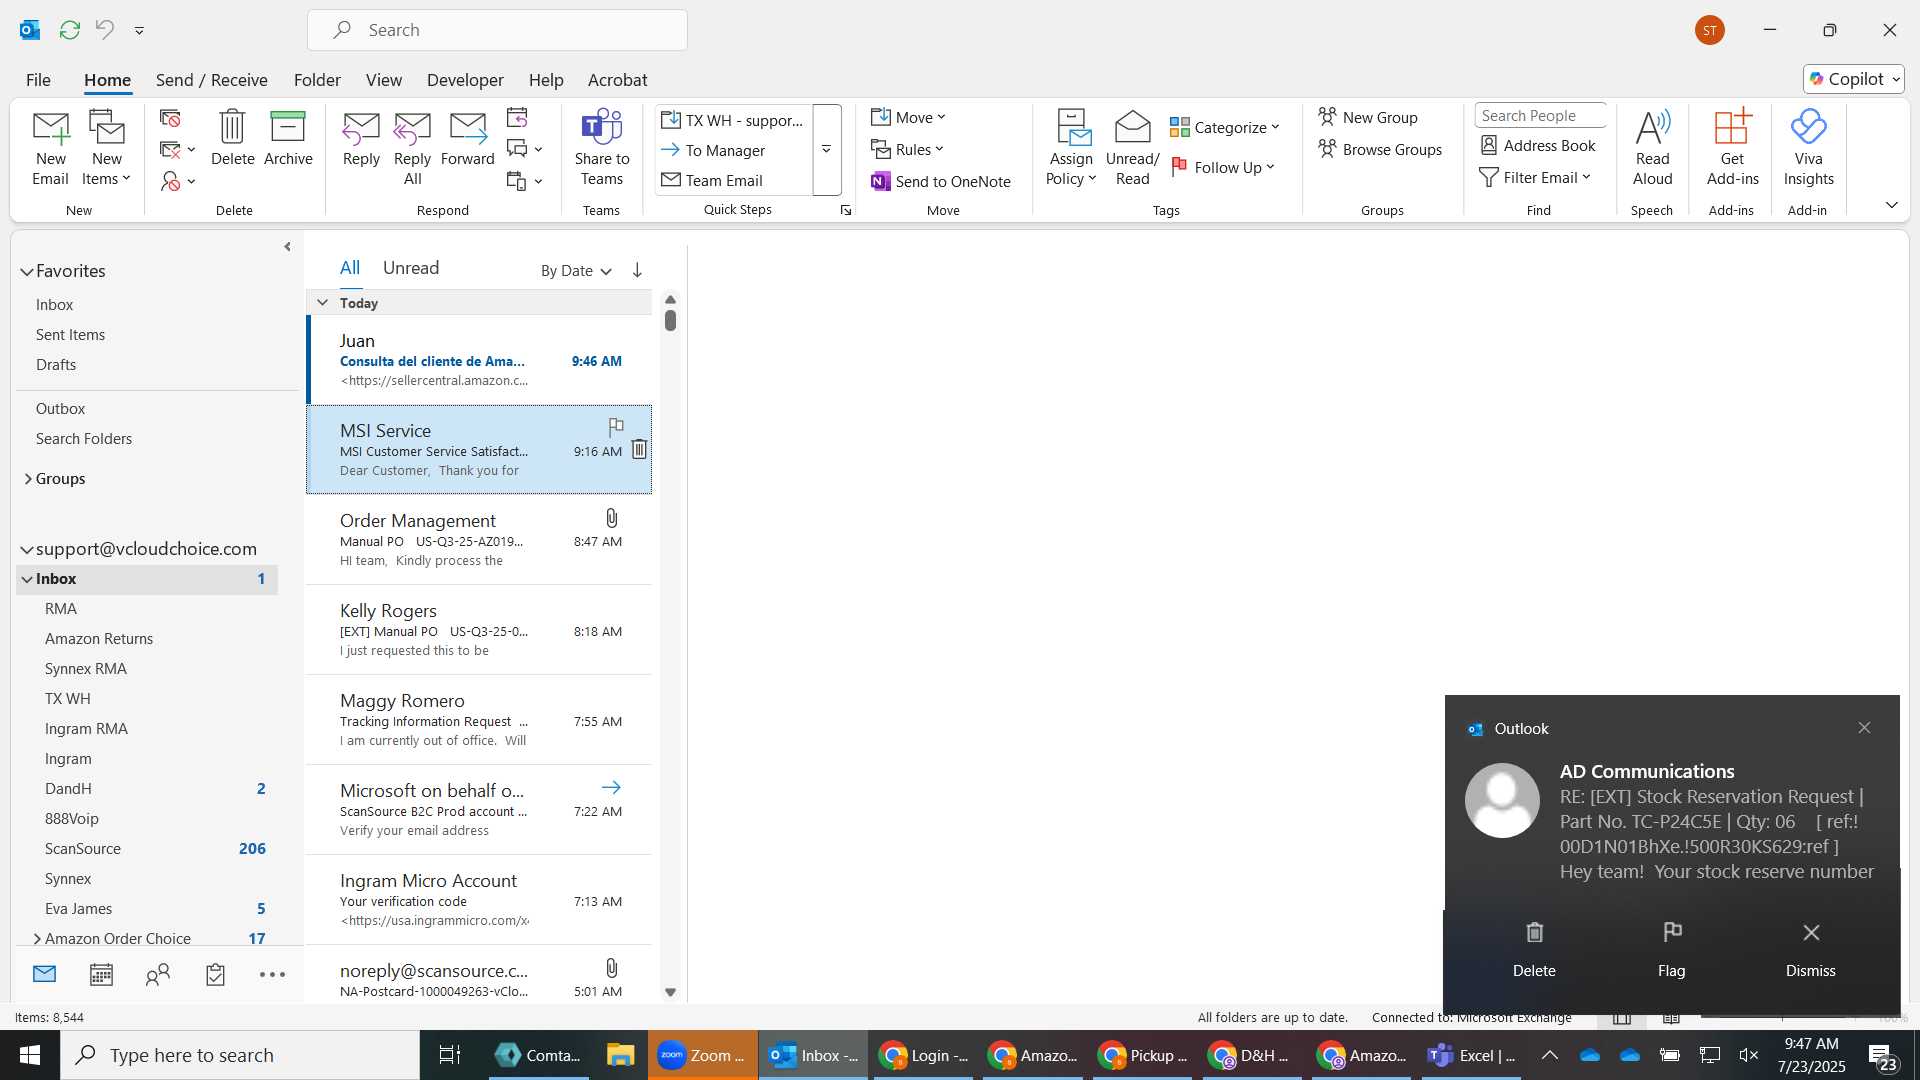
Task: Open the Zoom app in taskbar
Action: [x=703, y=1055]
